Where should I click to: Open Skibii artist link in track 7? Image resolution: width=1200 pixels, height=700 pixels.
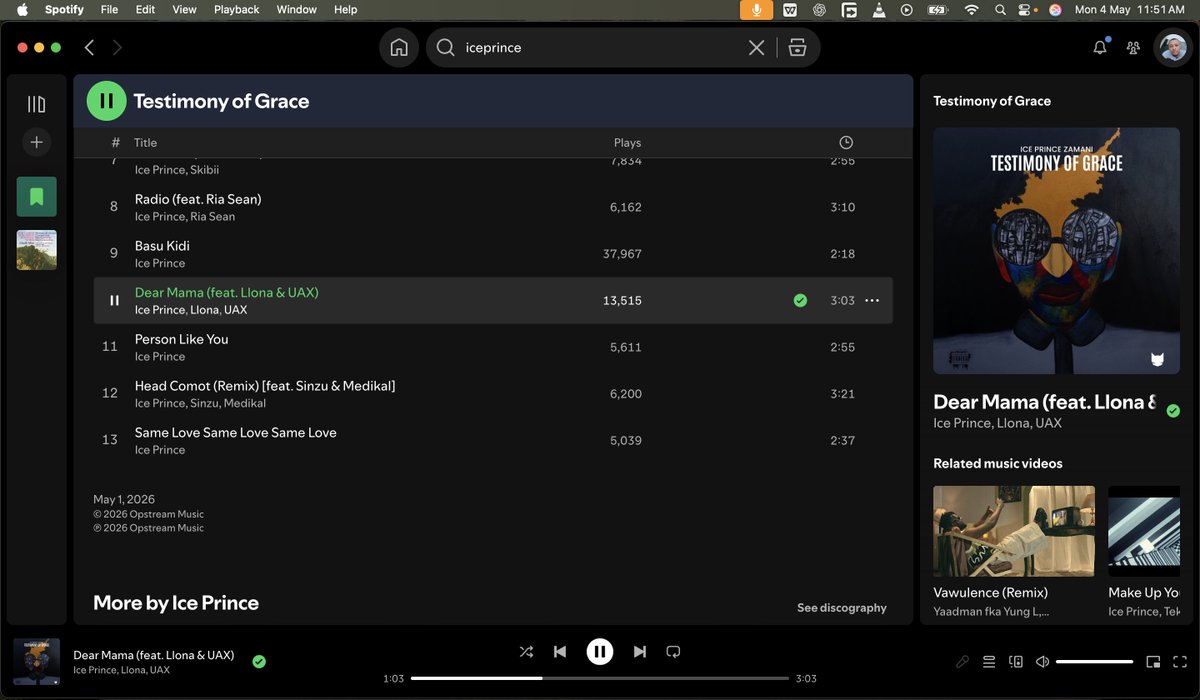(x=205, y=170)
